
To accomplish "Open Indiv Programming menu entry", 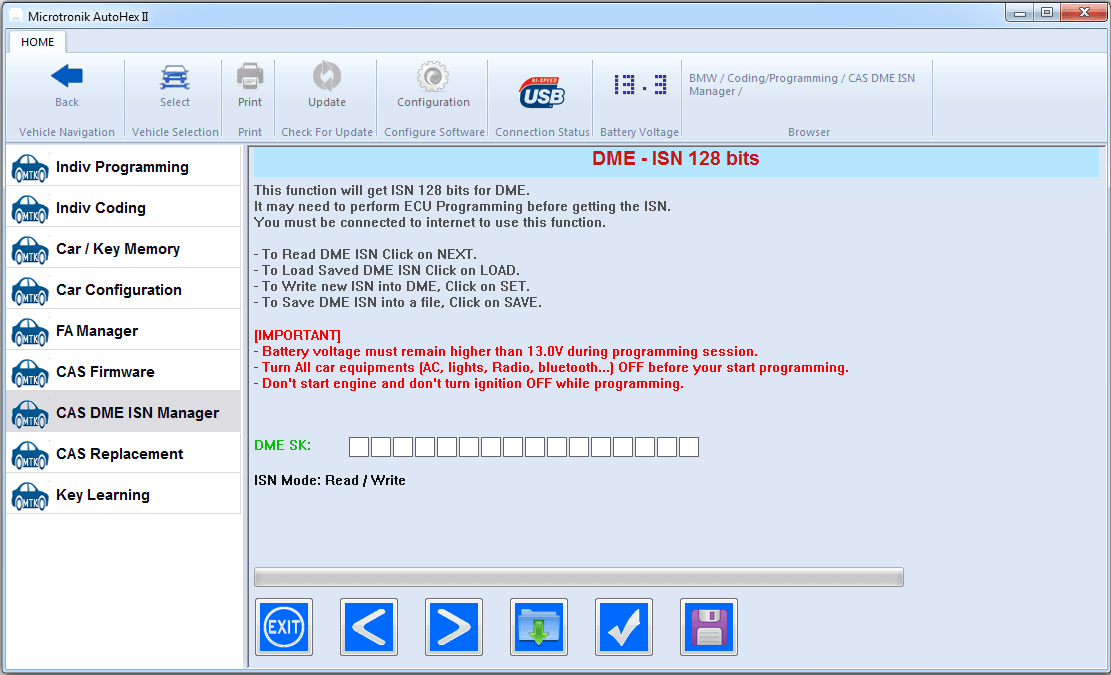I will 123,166.
